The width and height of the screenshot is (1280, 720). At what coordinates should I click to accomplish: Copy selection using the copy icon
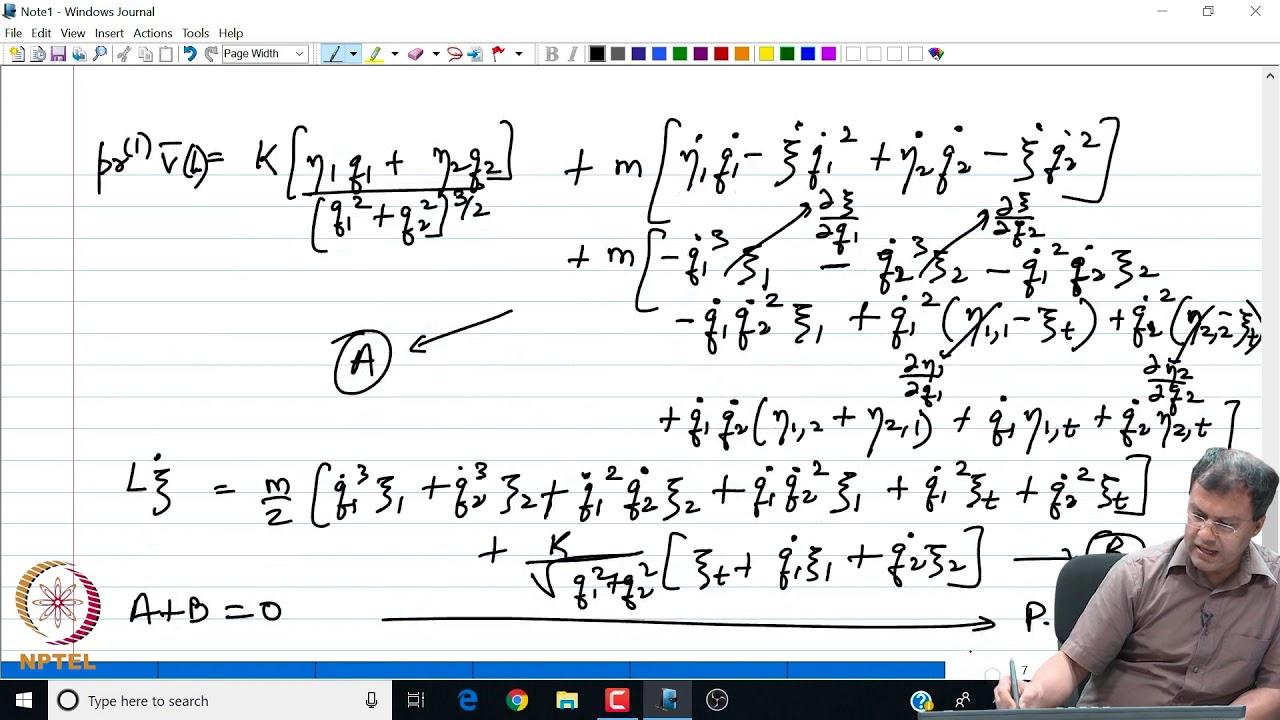pyautogui.click(x=145, y=54)
